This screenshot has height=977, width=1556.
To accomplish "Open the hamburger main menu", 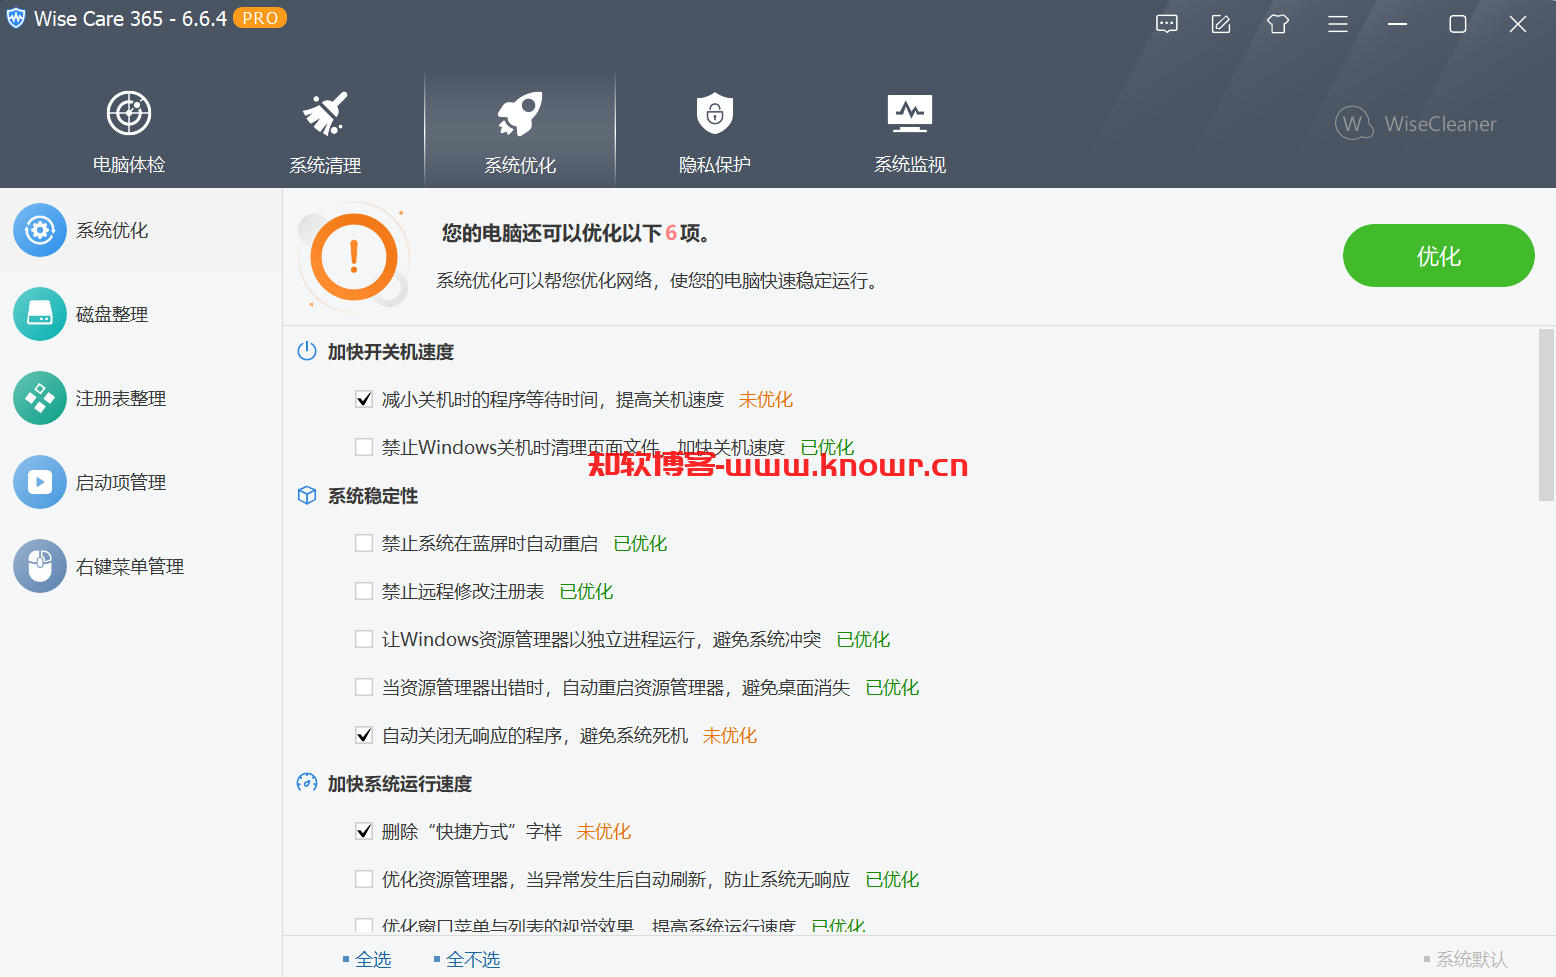I will (1338, 24).
